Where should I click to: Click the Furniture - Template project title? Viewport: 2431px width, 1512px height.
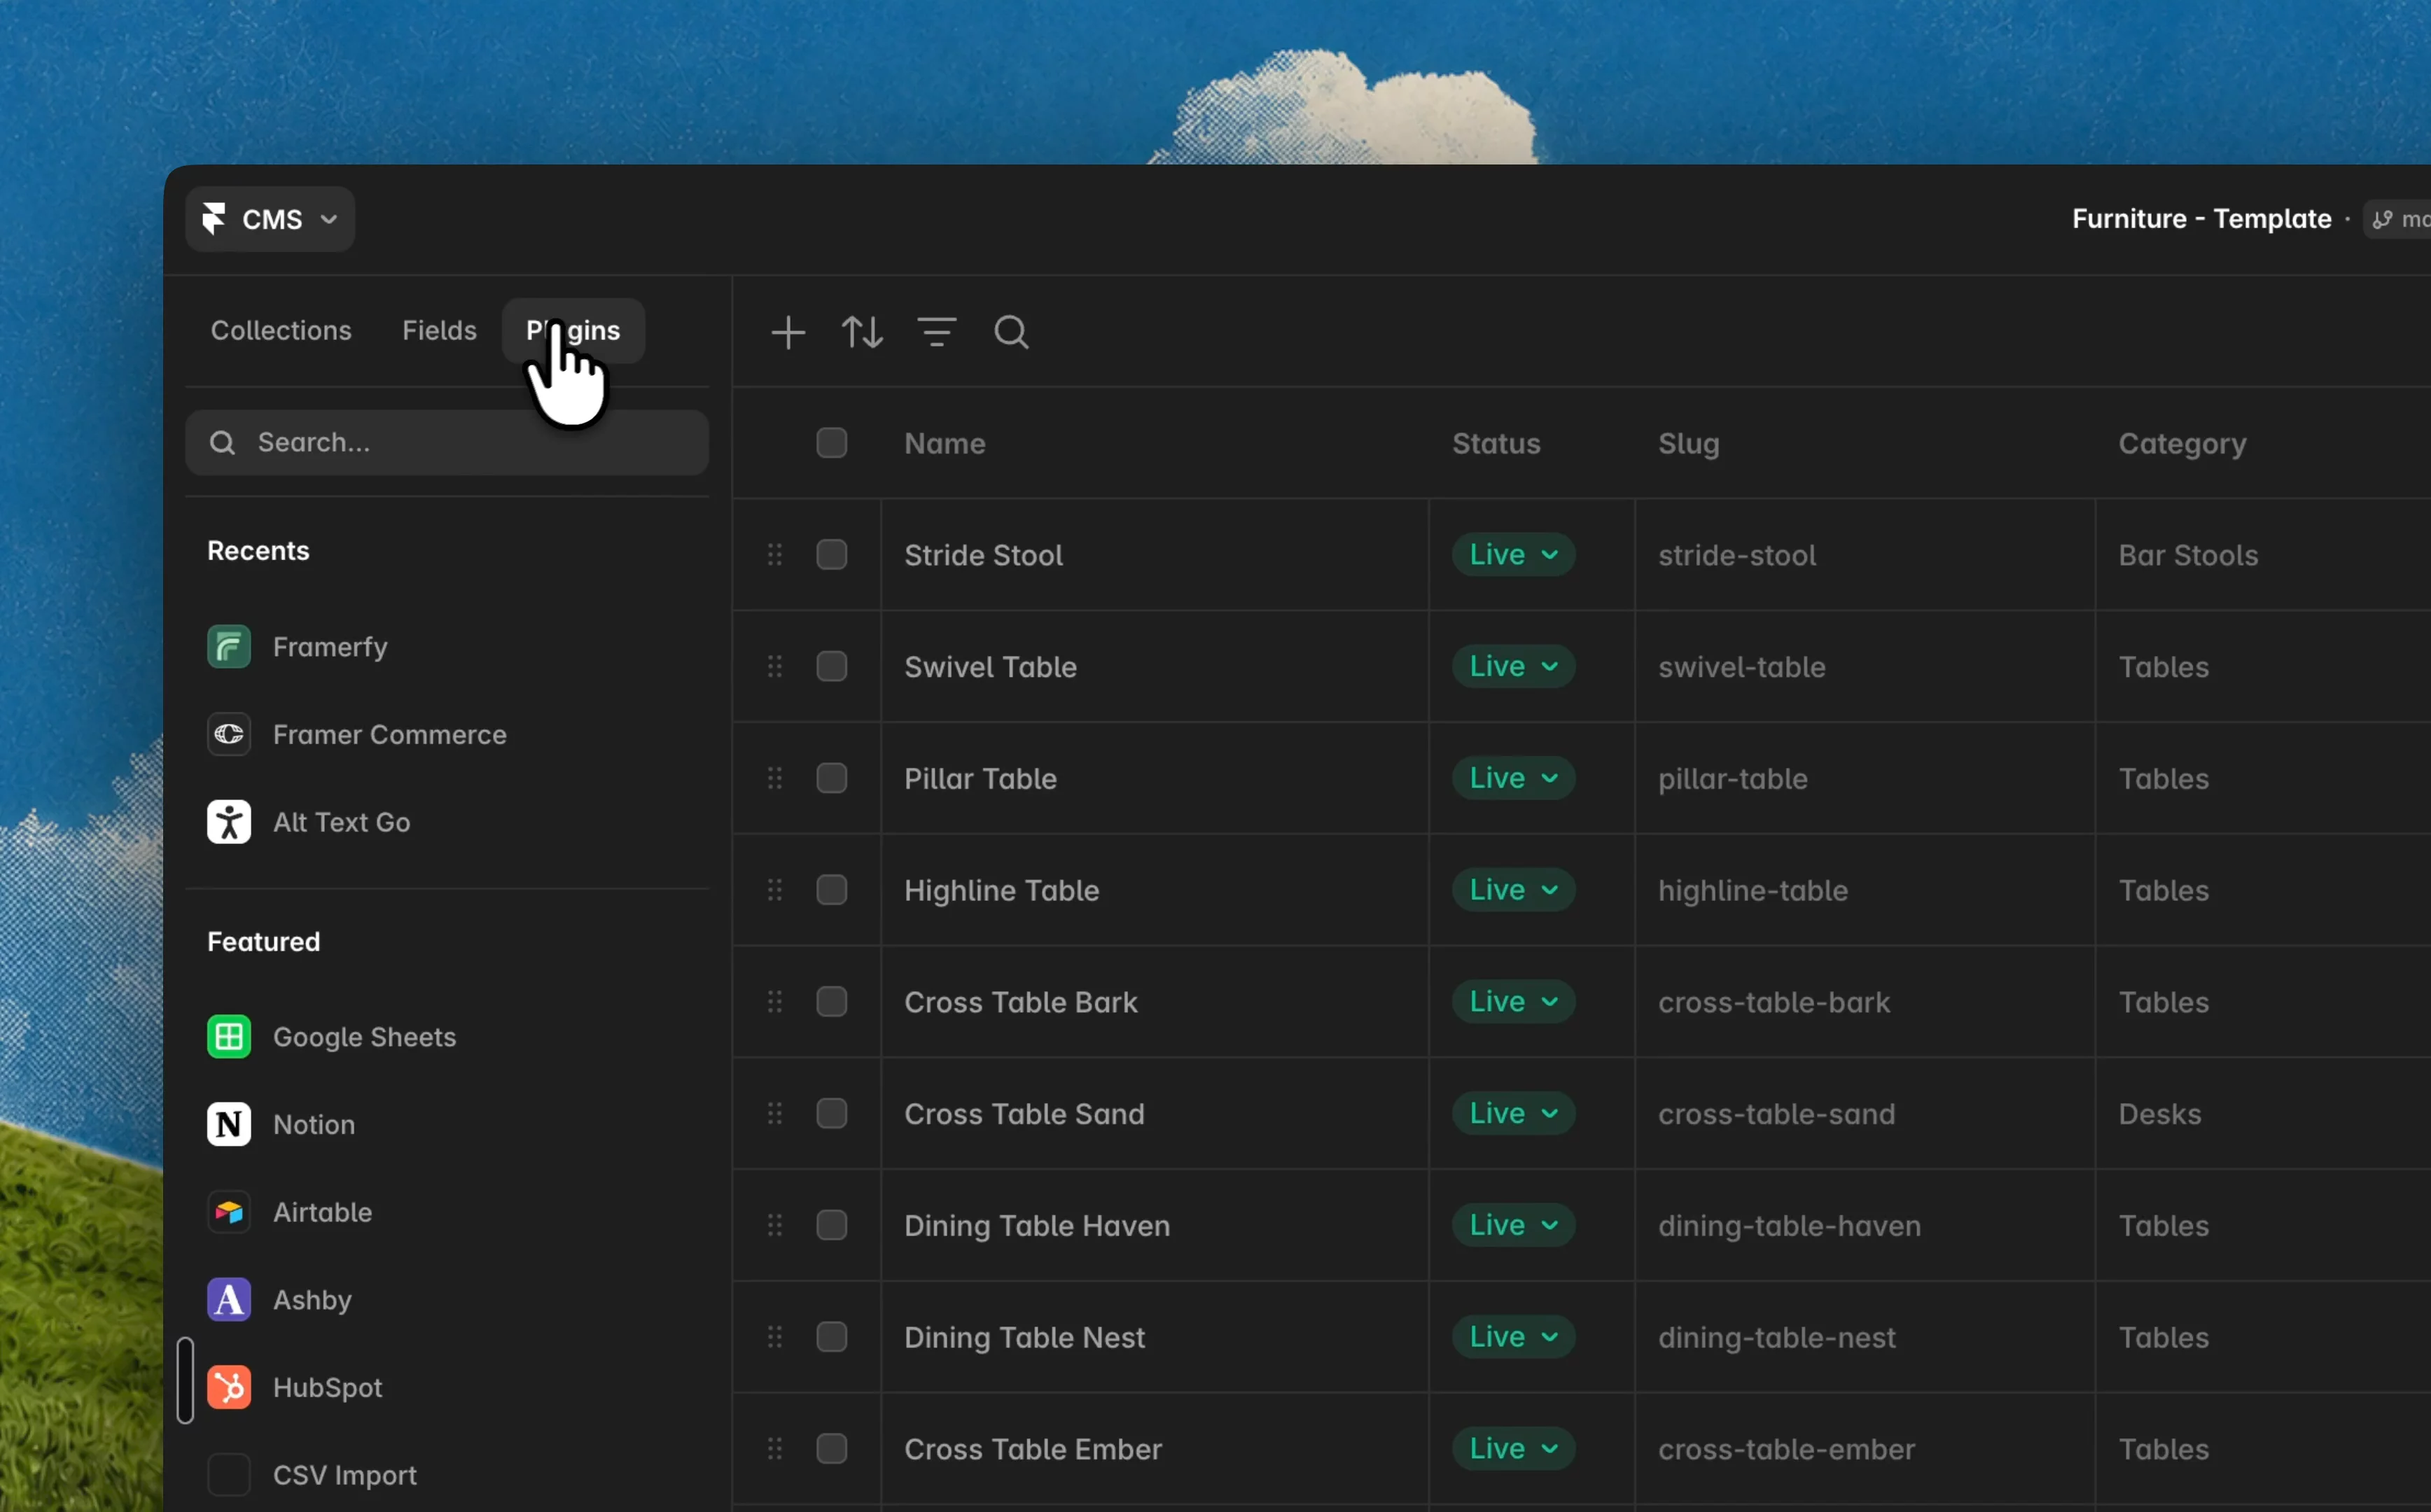(2201, 219)
